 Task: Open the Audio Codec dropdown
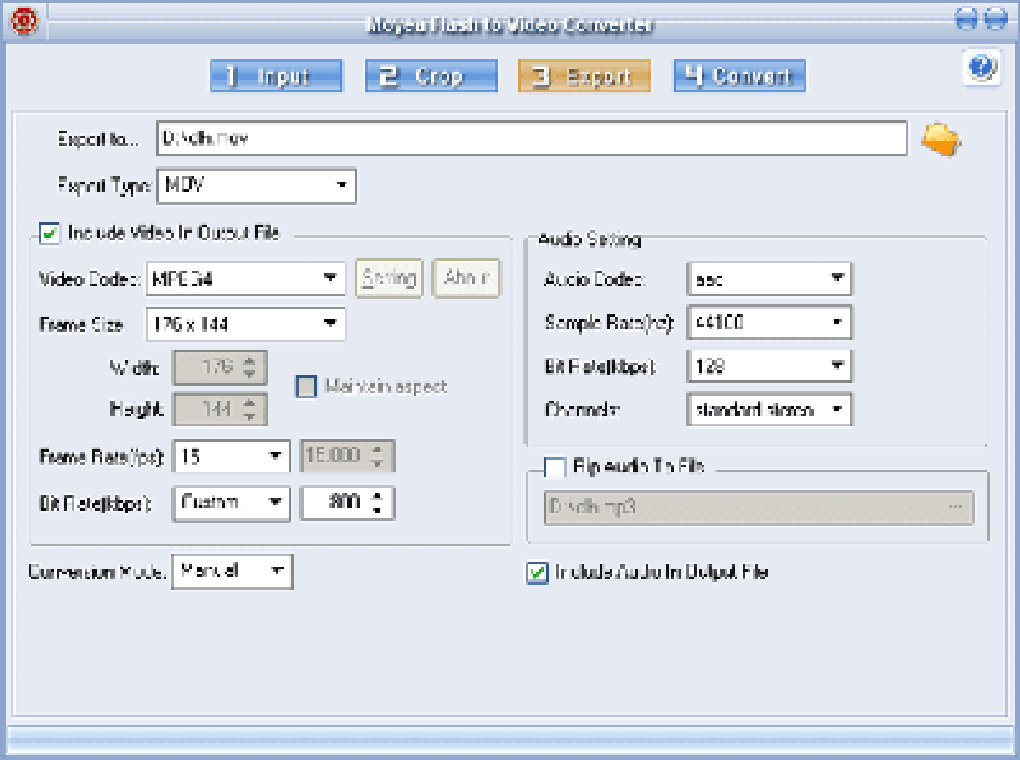pos(769,279)
